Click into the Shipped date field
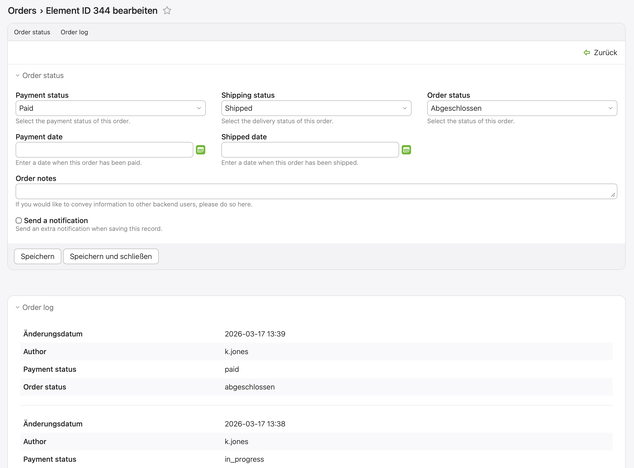The width and height of the screenshot is (634, 468). coord(309,150)
